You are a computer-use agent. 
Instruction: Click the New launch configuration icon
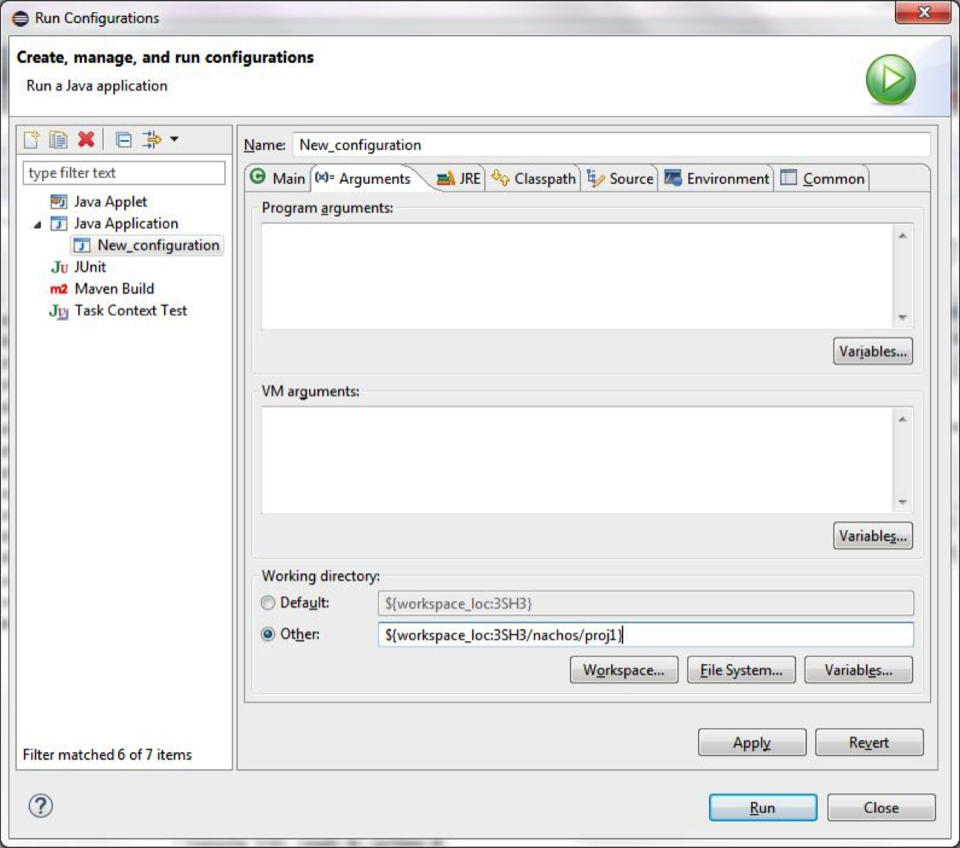32,139
